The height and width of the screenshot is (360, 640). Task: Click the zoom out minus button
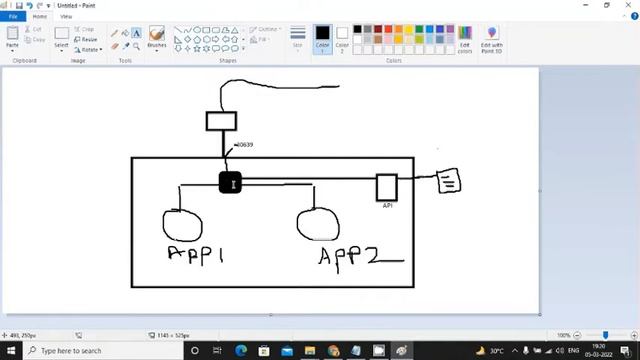pyautogui.click(x=577, y=335)
